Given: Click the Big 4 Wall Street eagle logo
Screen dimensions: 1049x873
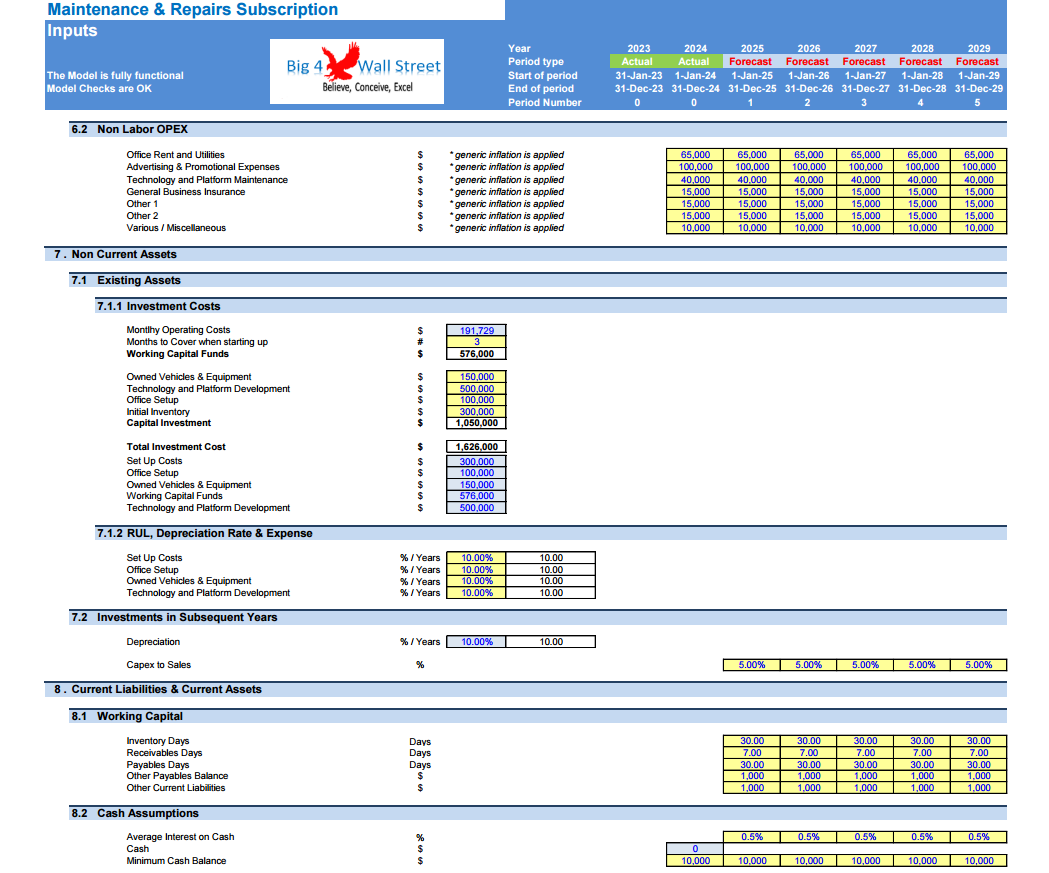Looking at the screenshot, I should tap(357, 71).
